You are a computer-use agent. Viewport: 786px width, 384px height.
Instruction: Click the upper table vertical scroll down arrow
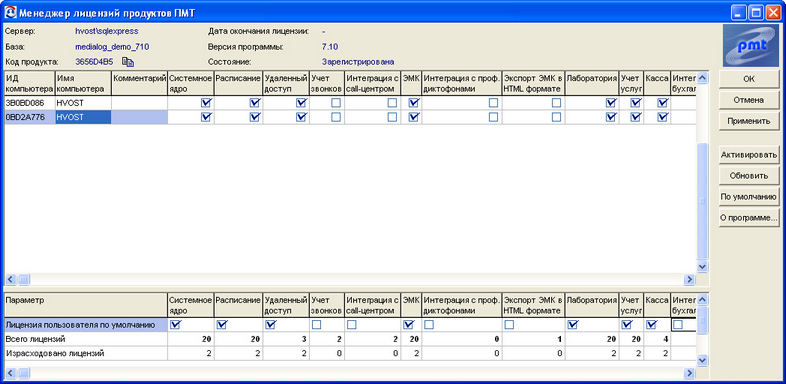(x=702, y=267)
